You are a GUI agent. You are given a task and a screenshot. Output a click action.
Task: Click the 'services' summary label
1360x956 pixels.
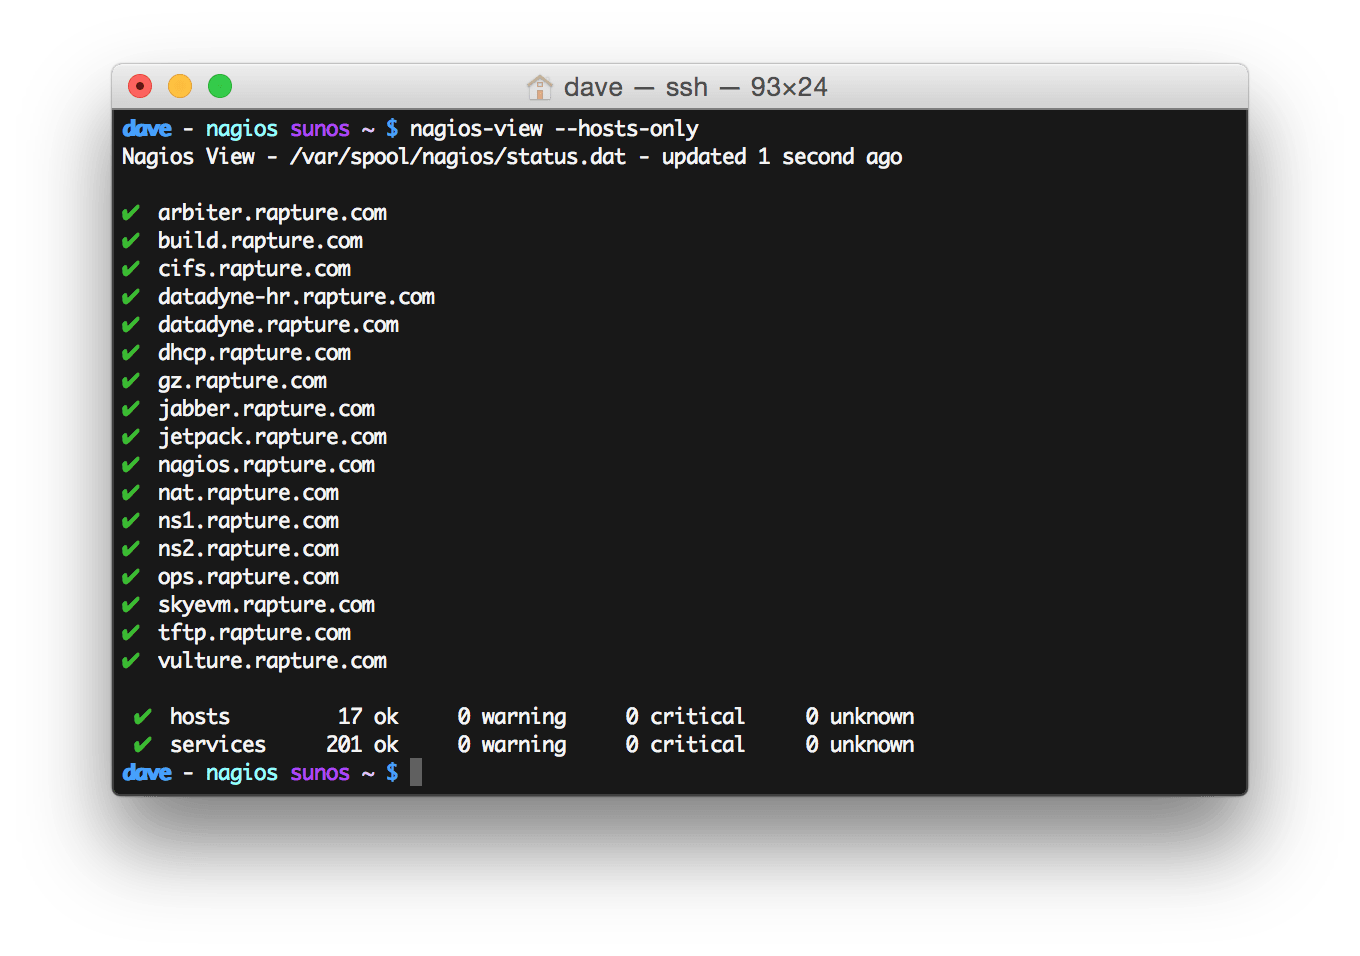tap(218, 745)
